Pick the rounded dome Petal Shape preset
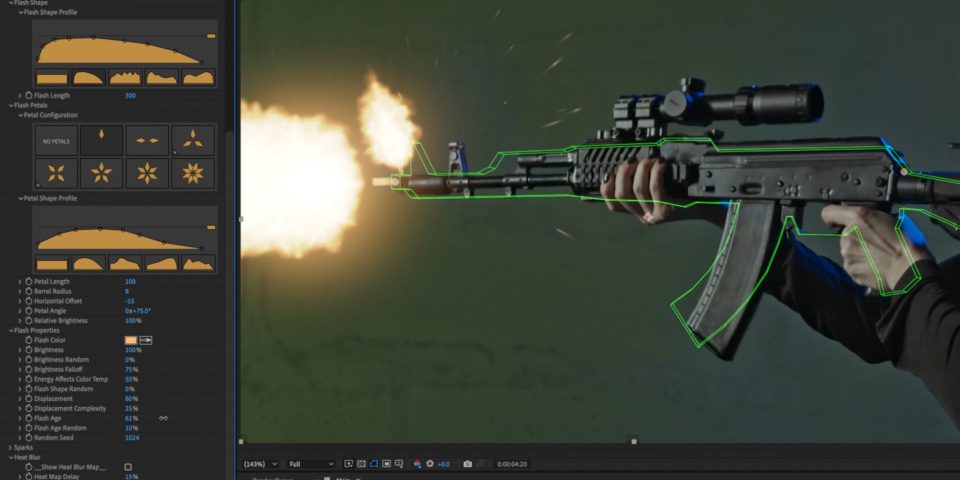Screen dimensions: 960x480 (x=89, y=263)
